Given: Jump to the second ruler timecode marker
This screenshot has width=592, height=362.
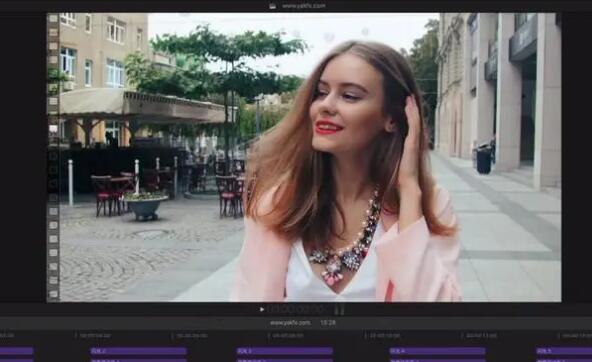Looking at the screenshot, I should tap(94, 335).
